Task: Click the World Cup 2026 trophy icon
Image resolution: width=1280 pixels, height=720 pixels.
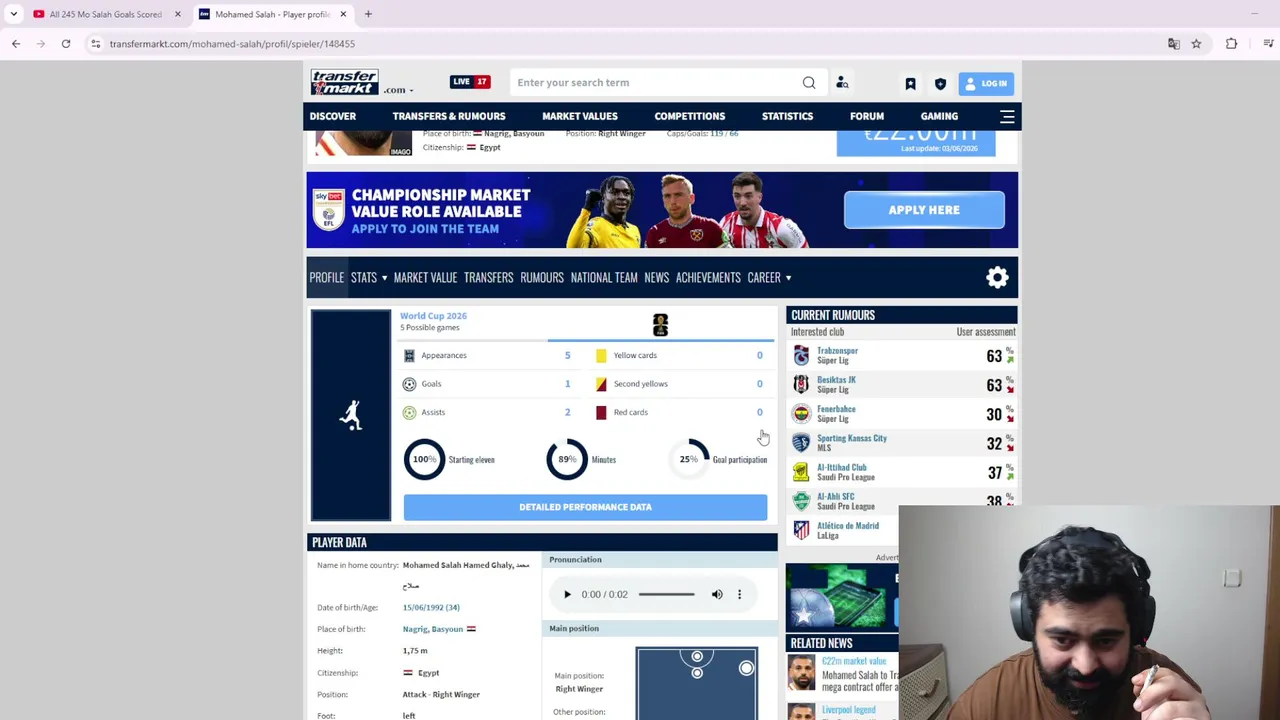Action: pyautogui.click(x=660, y=324)
